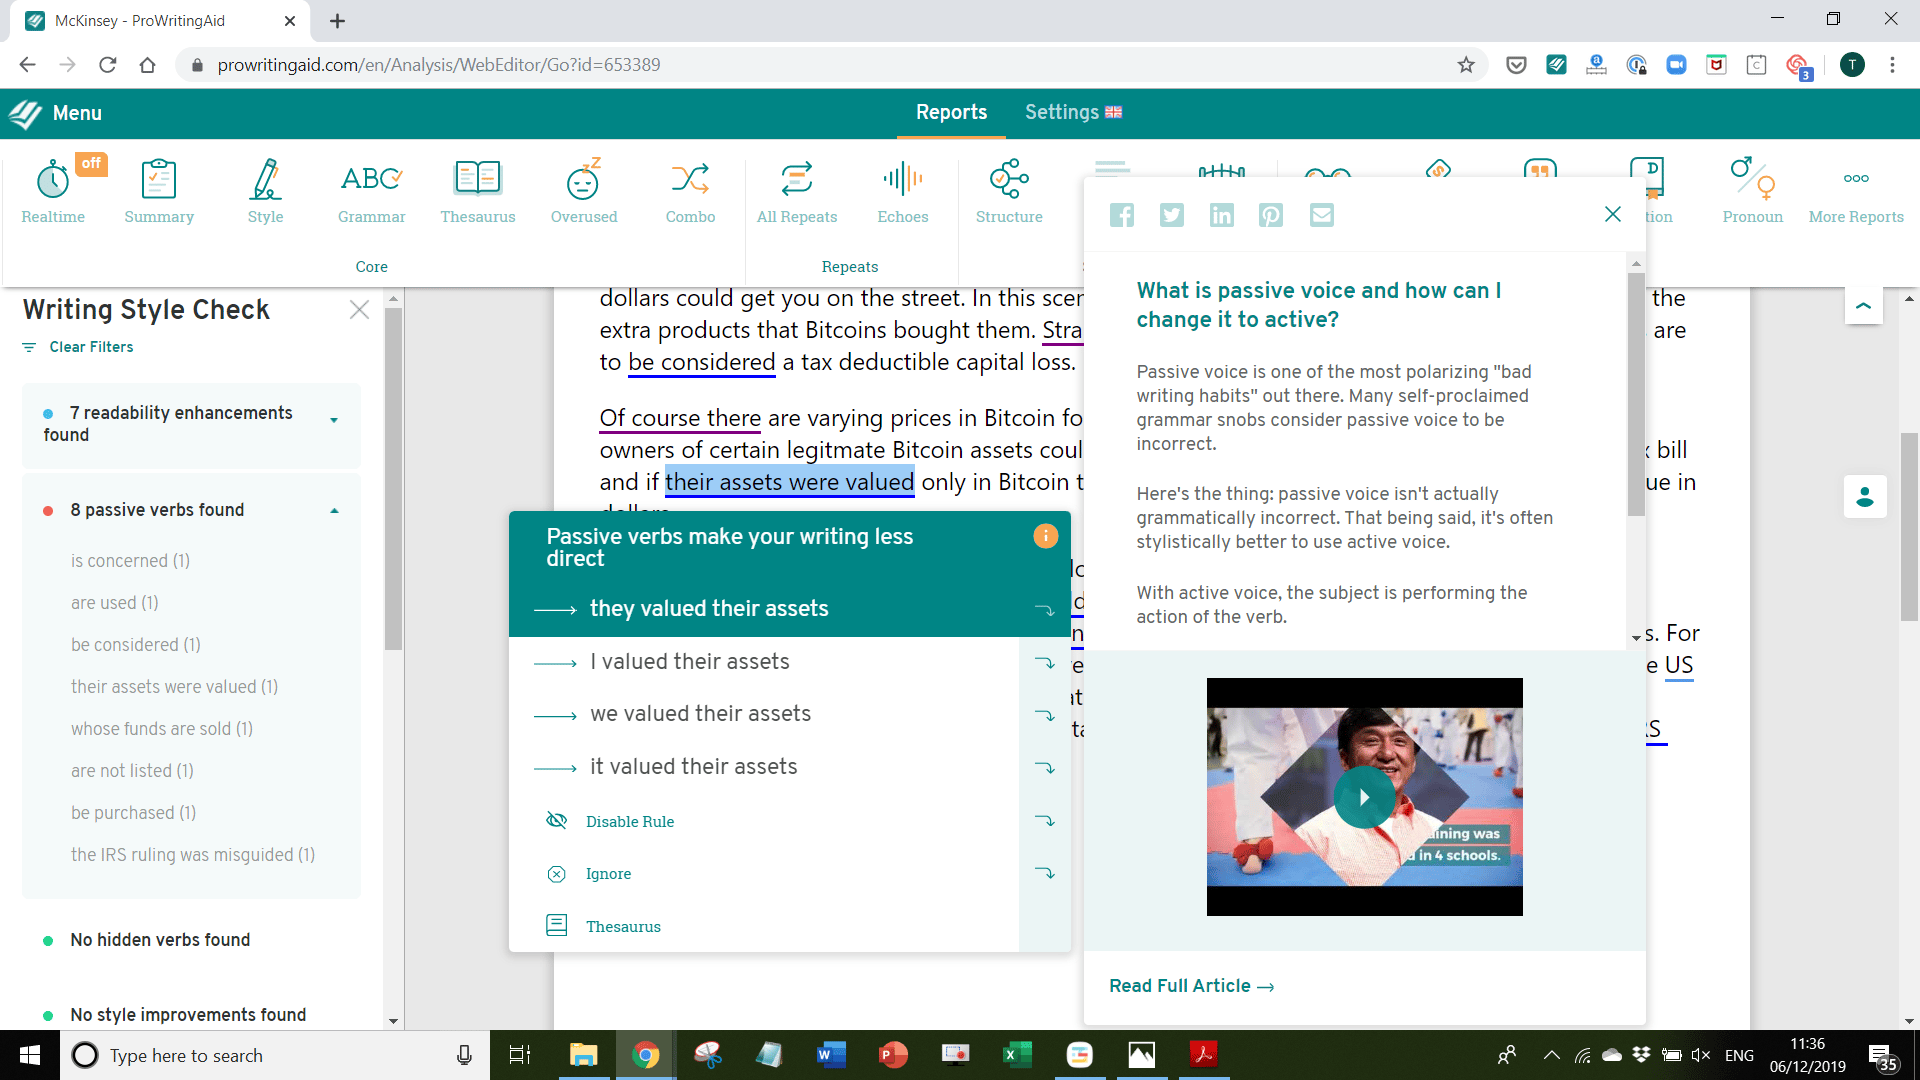Clear Filters in Writing Style Check

[90, 347]
